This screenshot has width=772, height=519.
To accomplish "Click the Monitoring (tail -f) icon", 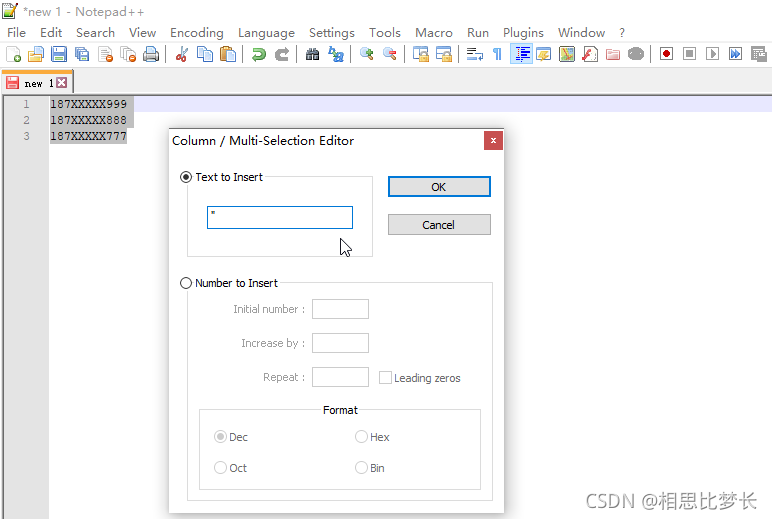I will 636,54.
